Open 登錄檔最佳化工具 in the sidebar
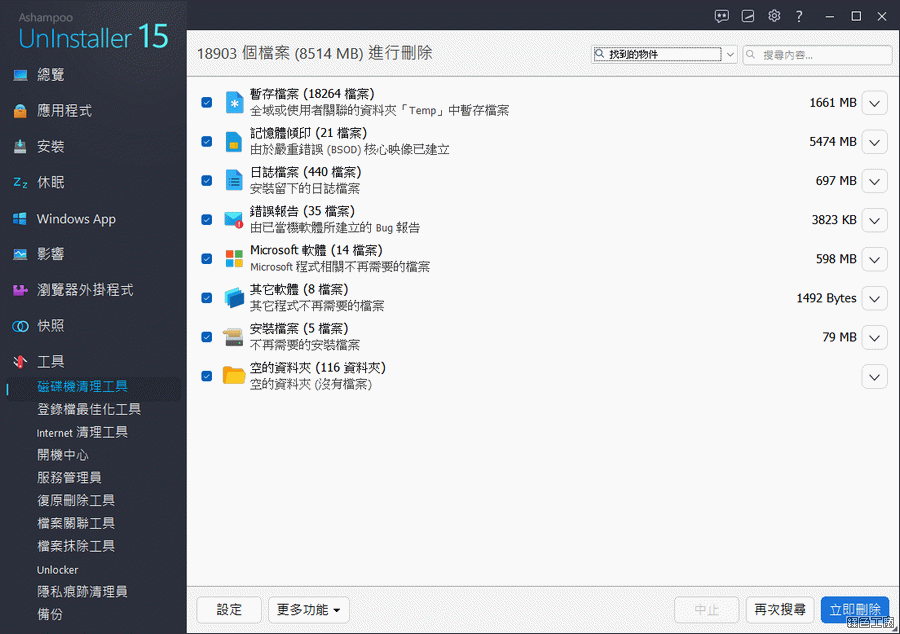Viewport: 900px width, 634px height. pyautogui.click(x=89, y=409)
